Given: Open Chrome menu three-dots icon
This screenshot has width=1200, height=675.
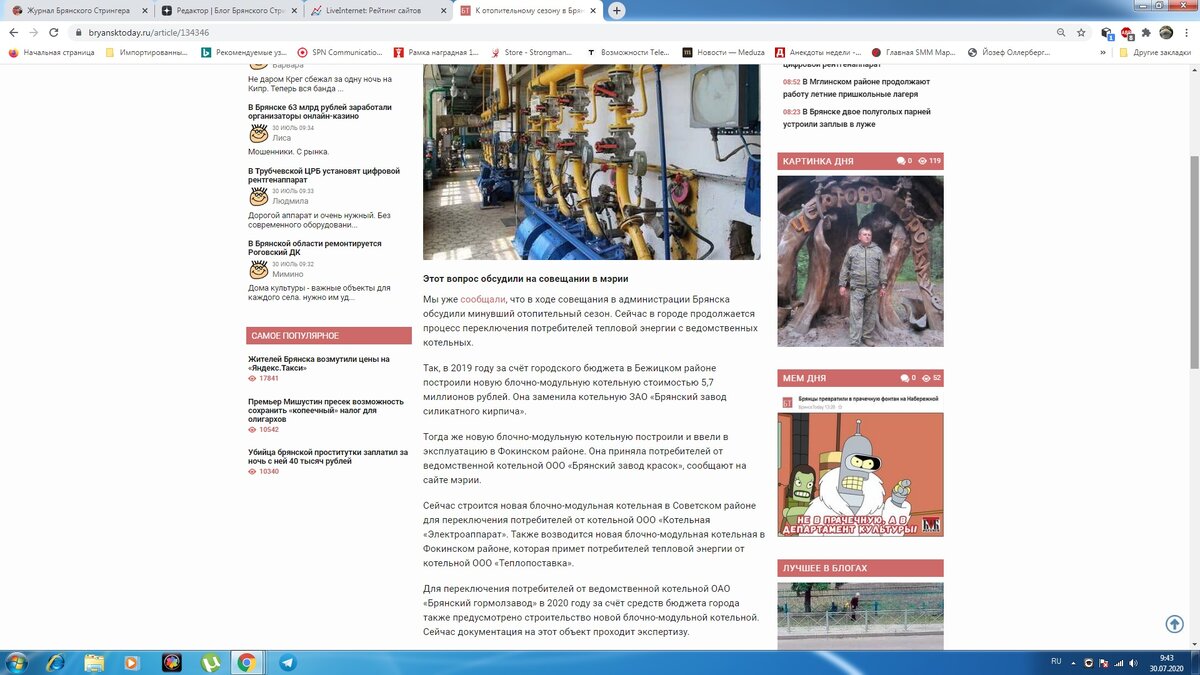Looking at the screenshot, I should tap(1187, 32).
